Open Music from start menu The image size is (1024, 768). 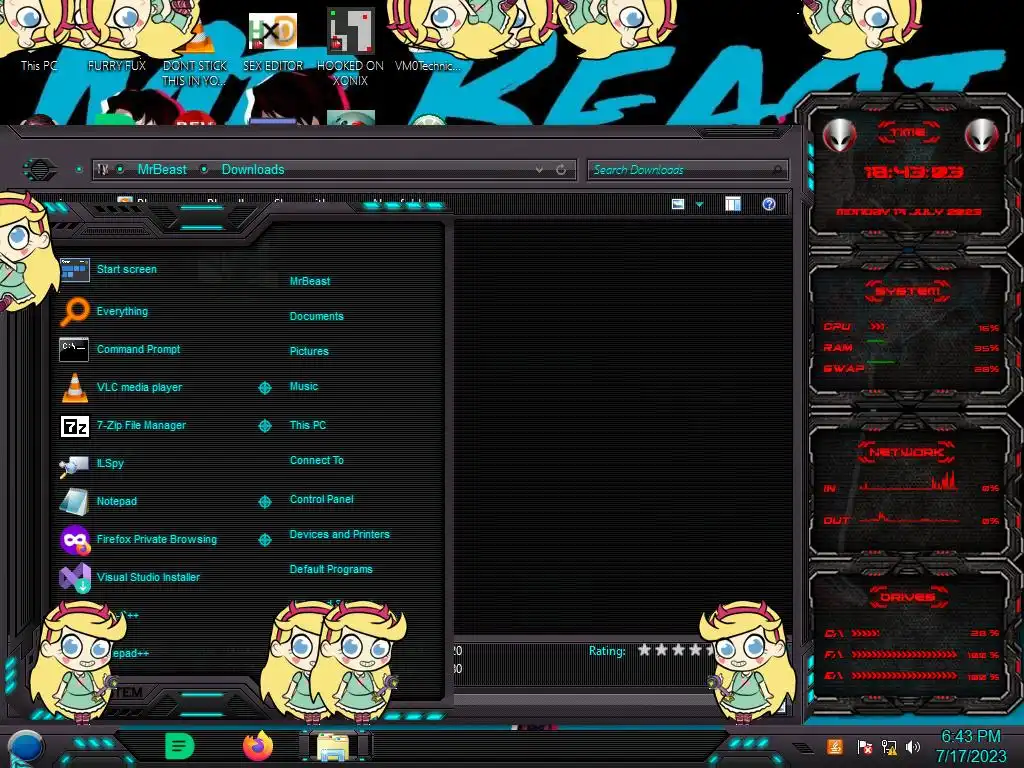point(304,387)
